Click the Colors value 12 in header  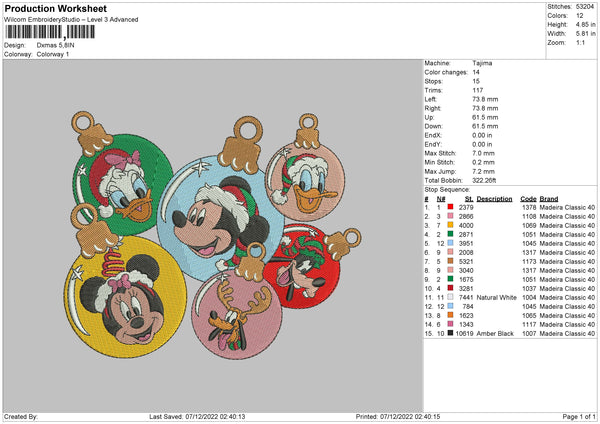point(580,16)
